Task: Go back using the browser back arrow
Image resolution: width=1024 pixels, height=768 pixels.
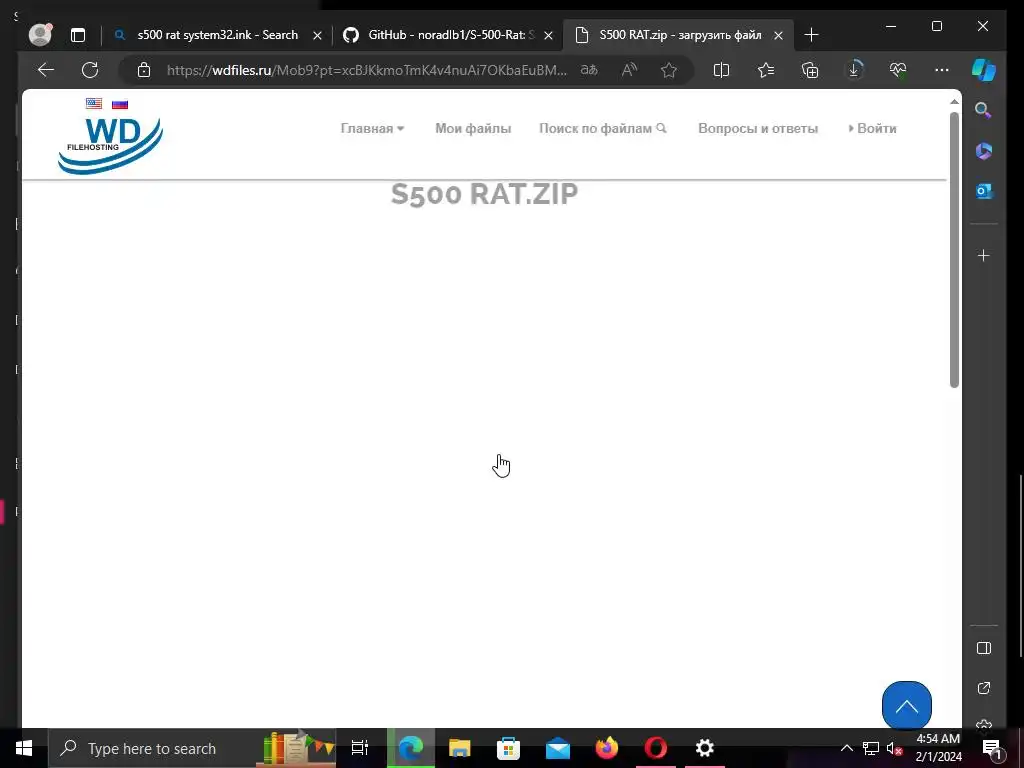Action: point(46,70)
